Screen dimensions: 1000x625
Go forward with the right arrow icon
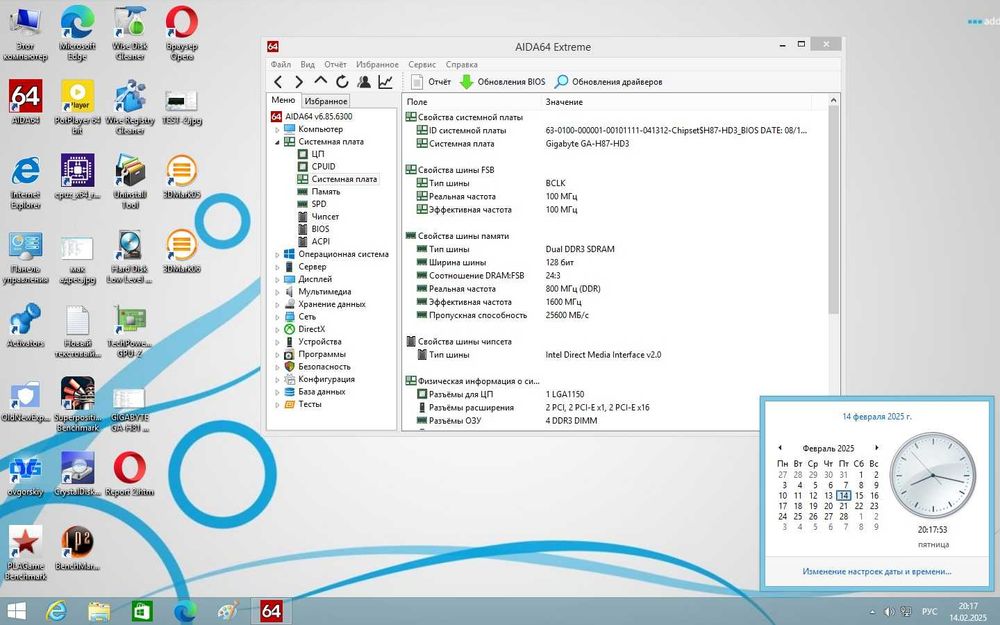(298, 82)
